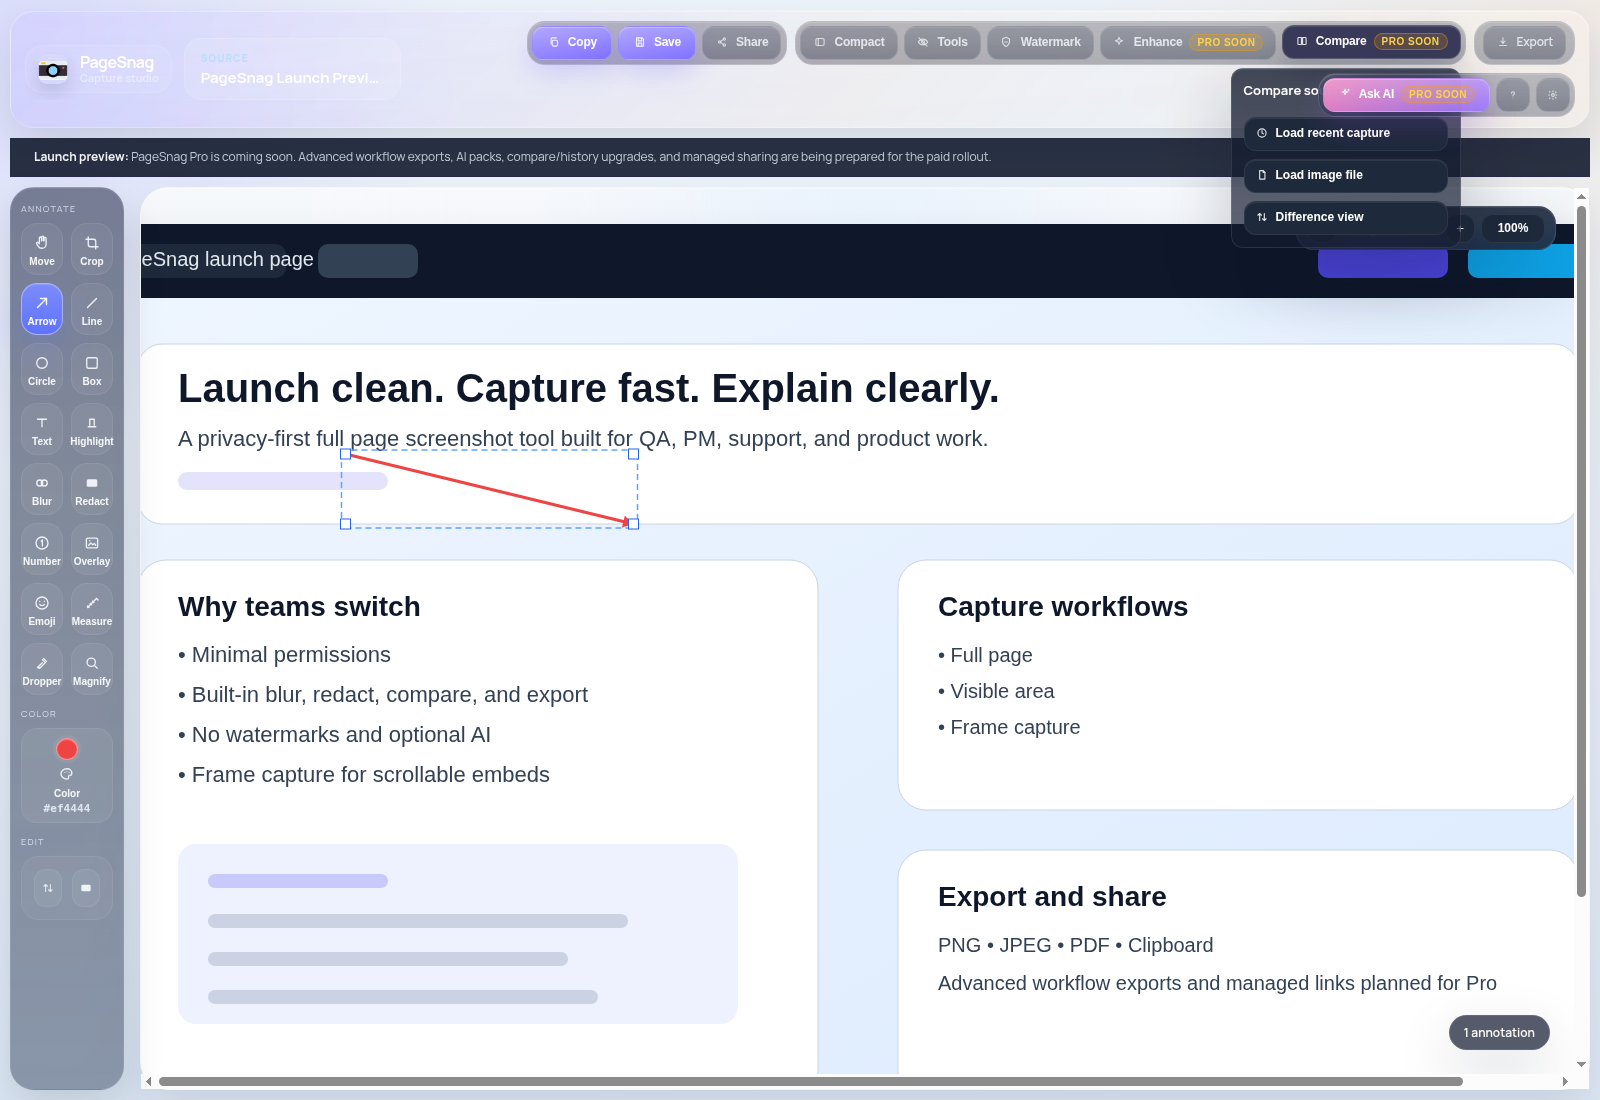Select the Box shape tool
The width and height of the screenshot is (1600, 1100).
pyautogui.click(x=92, y=369)
